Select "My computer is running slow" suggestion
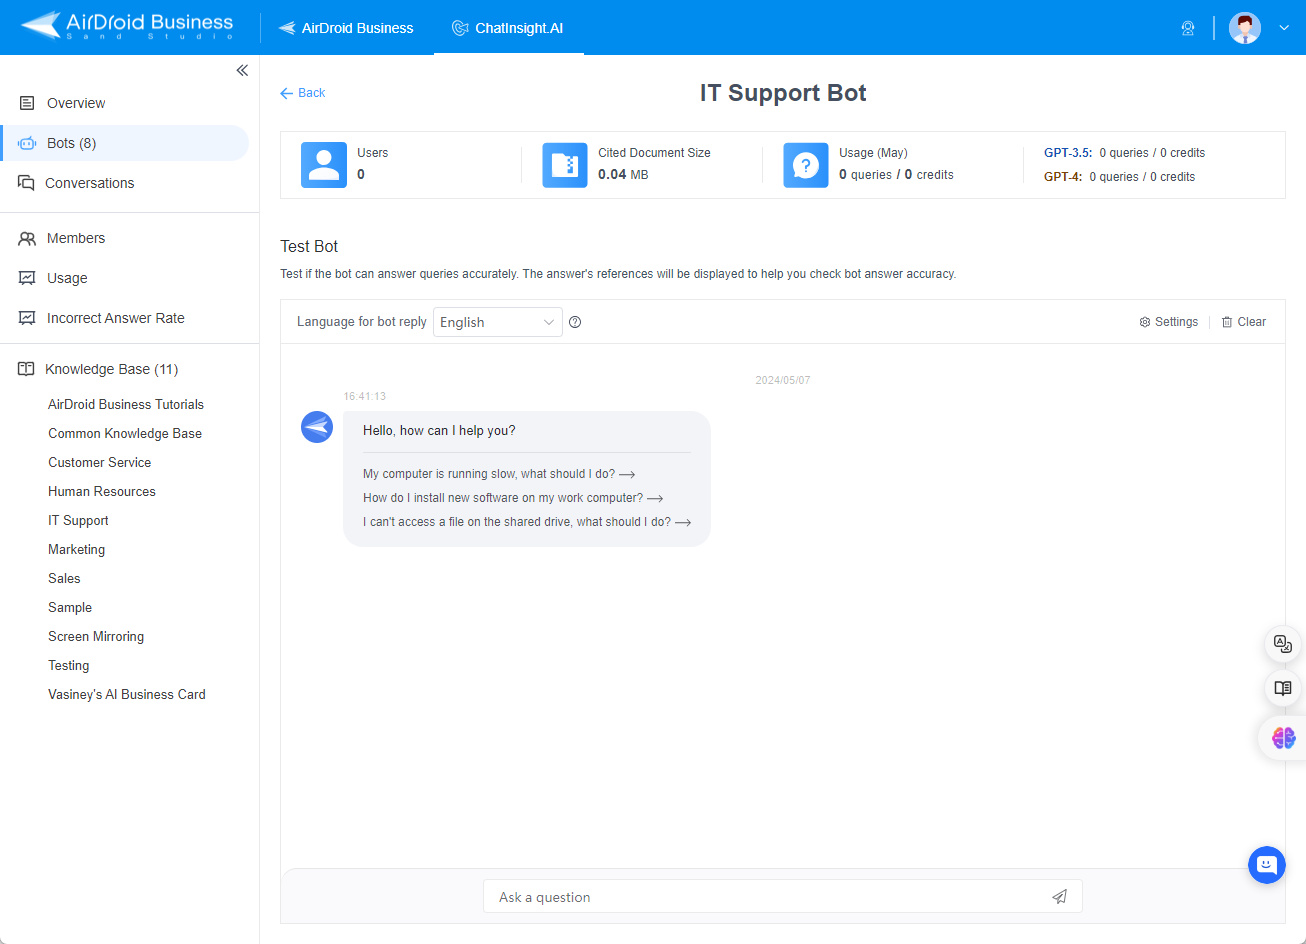 (x=499, y=474)
